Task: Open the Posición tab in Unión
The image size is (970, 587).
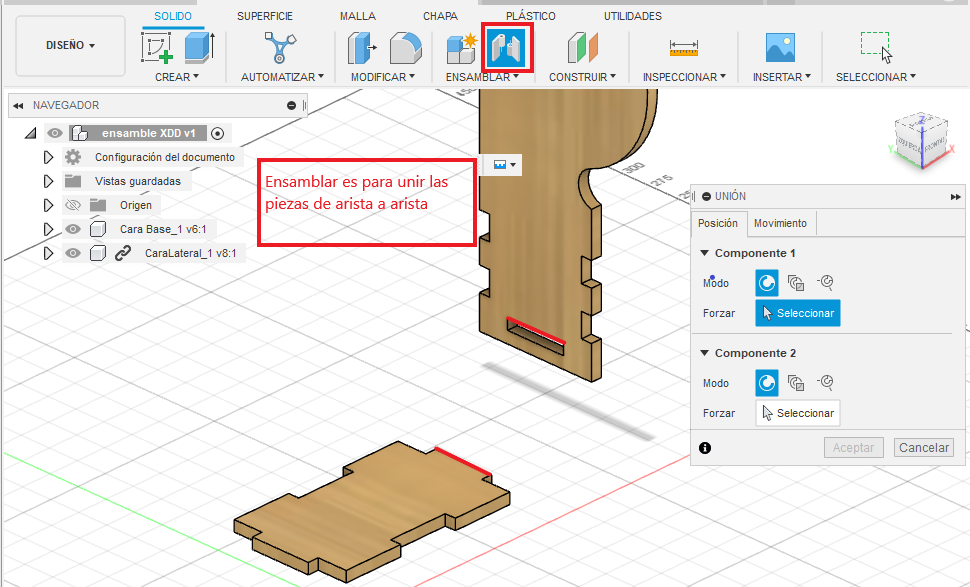Action: point(718,223)
